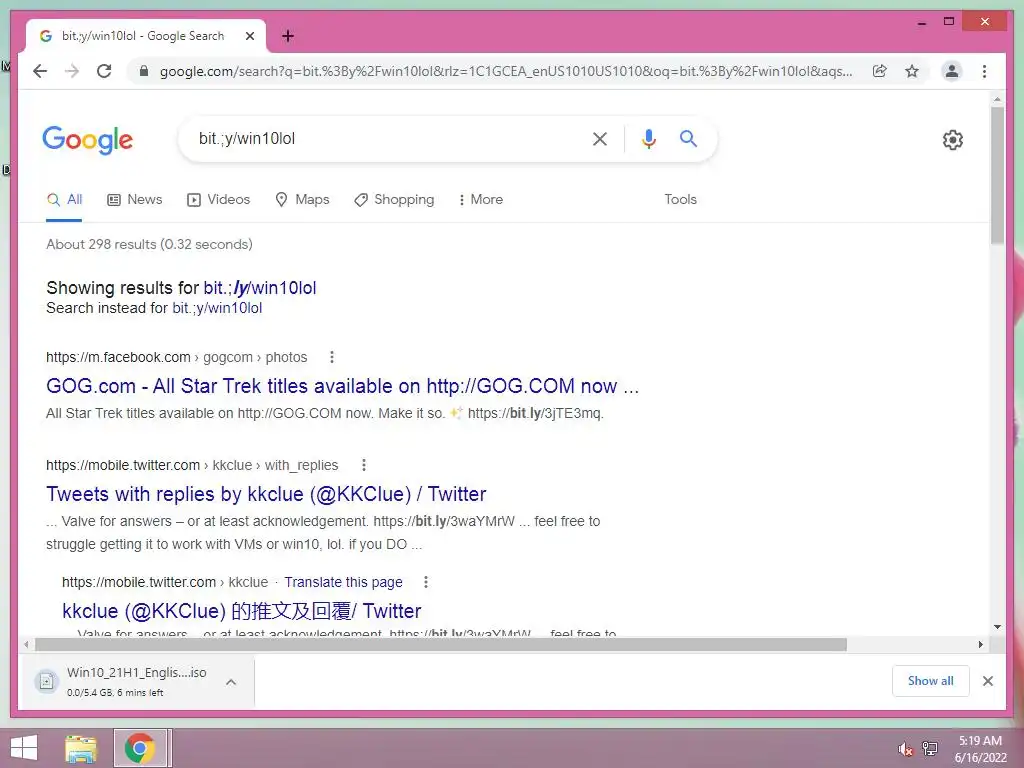Open Tweets with replies by kkclue result

(266, 494)
